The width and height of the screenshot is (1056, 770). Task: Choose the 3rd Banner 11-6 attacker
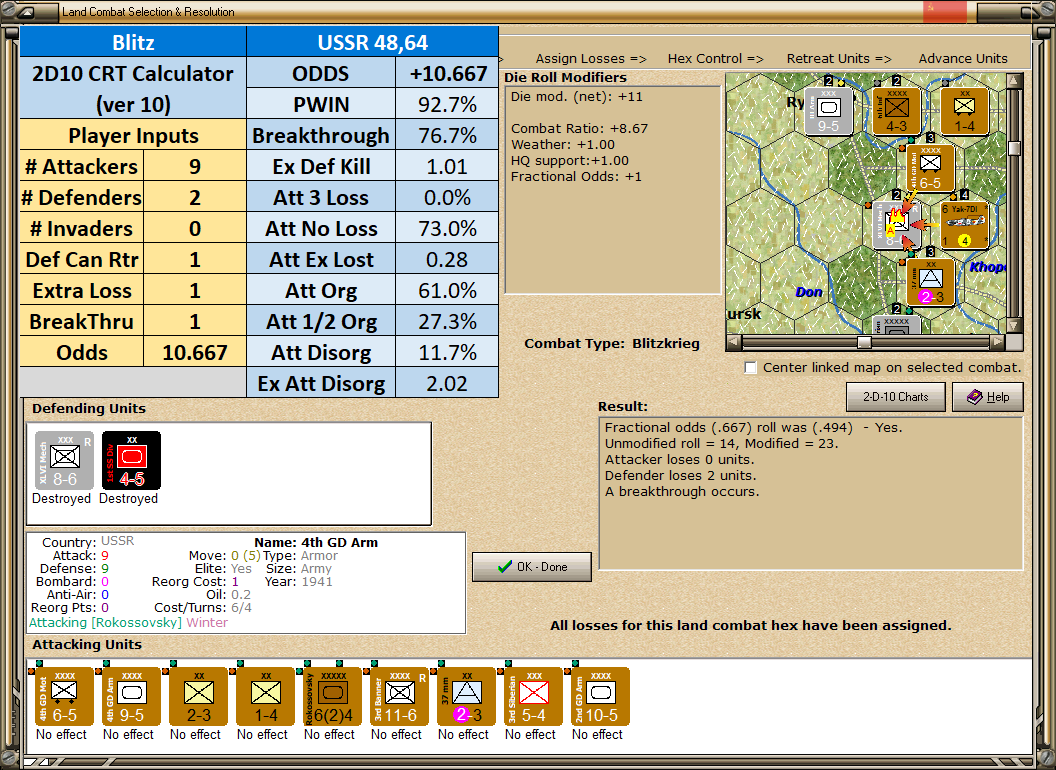click(x=399, y=696)
